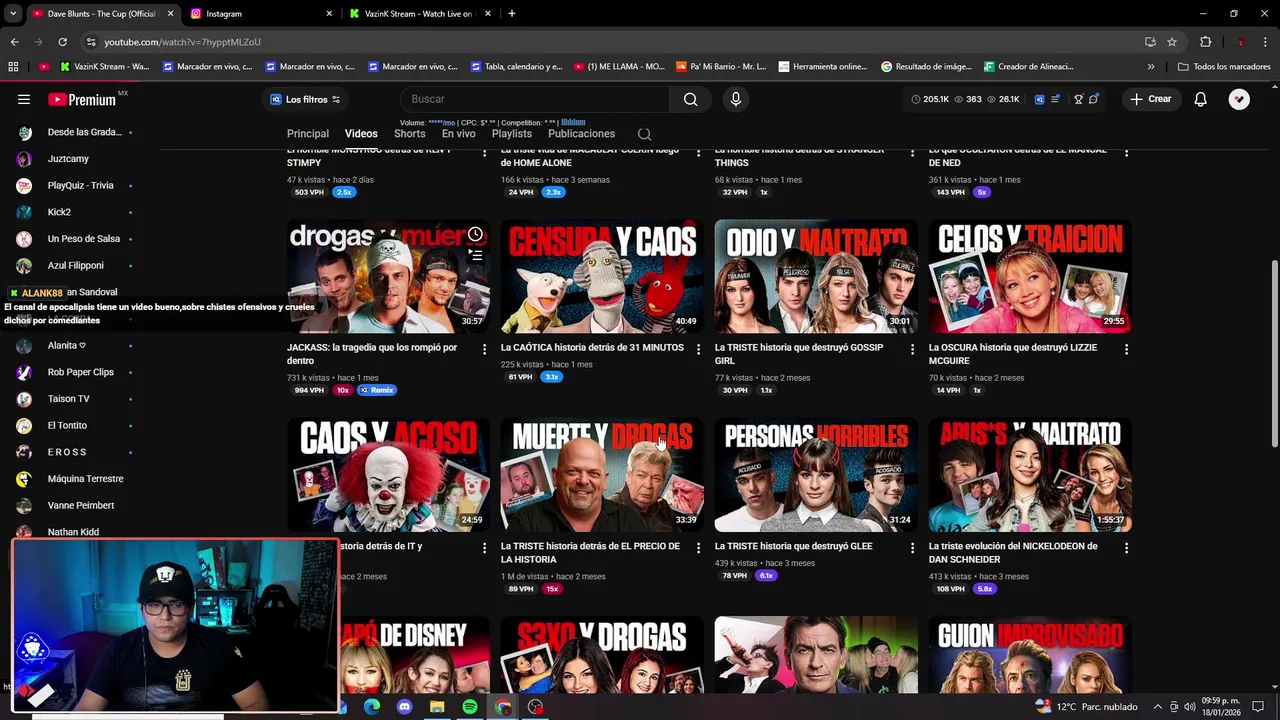Open Windows notification center icon

(1258, 707)
